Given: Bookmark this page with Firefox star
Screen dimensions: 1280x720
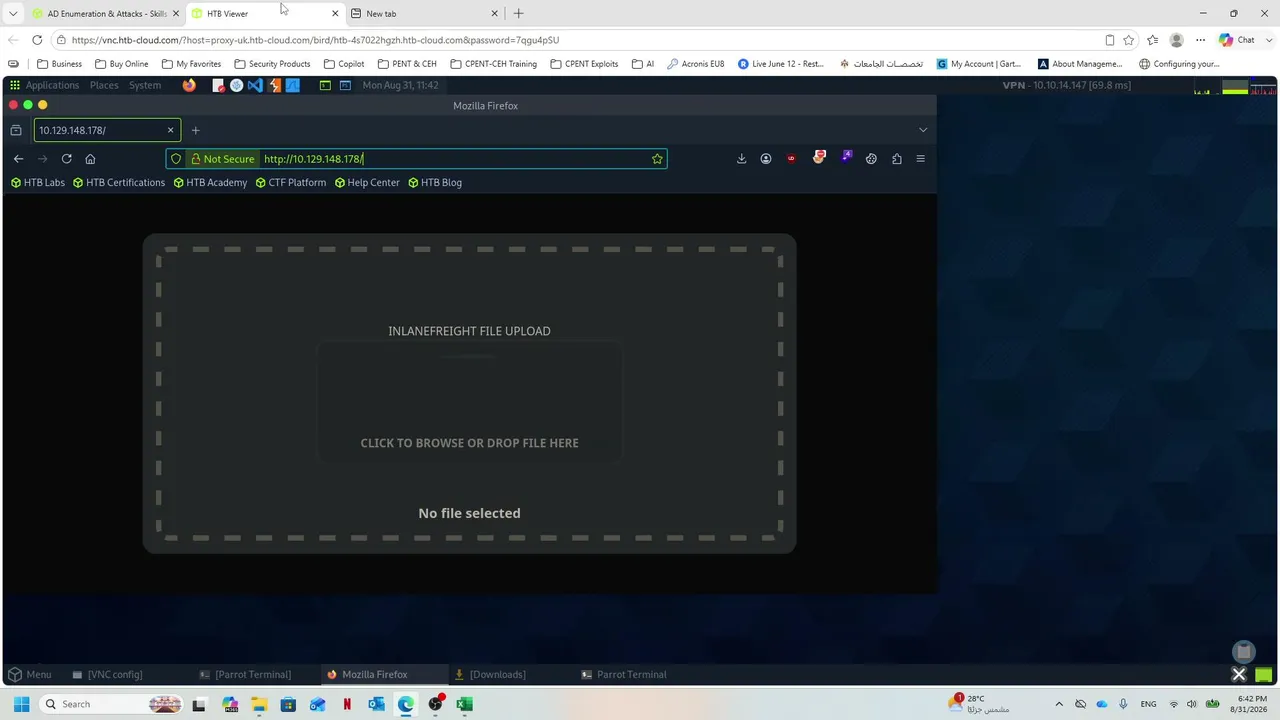Looking at the screenshot, I should [657, 159].
